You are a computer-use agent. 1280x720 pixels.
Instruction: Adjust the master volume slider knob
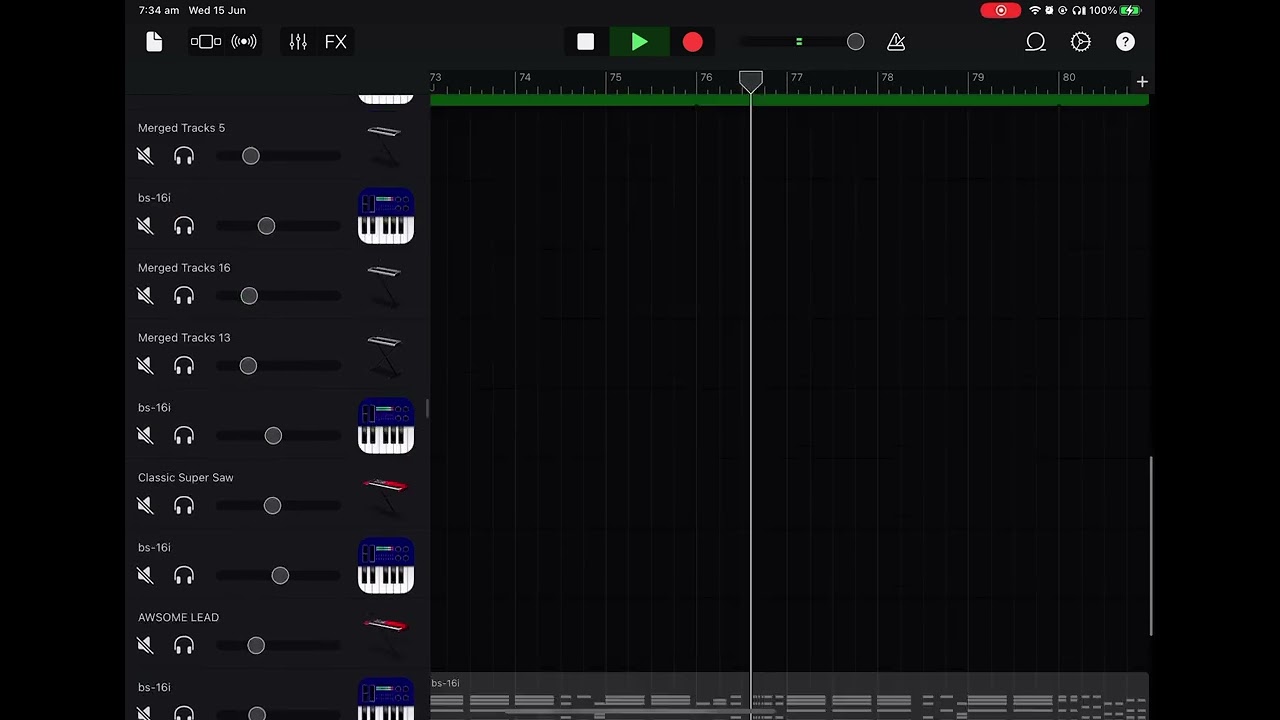click(x=855, y=42)
